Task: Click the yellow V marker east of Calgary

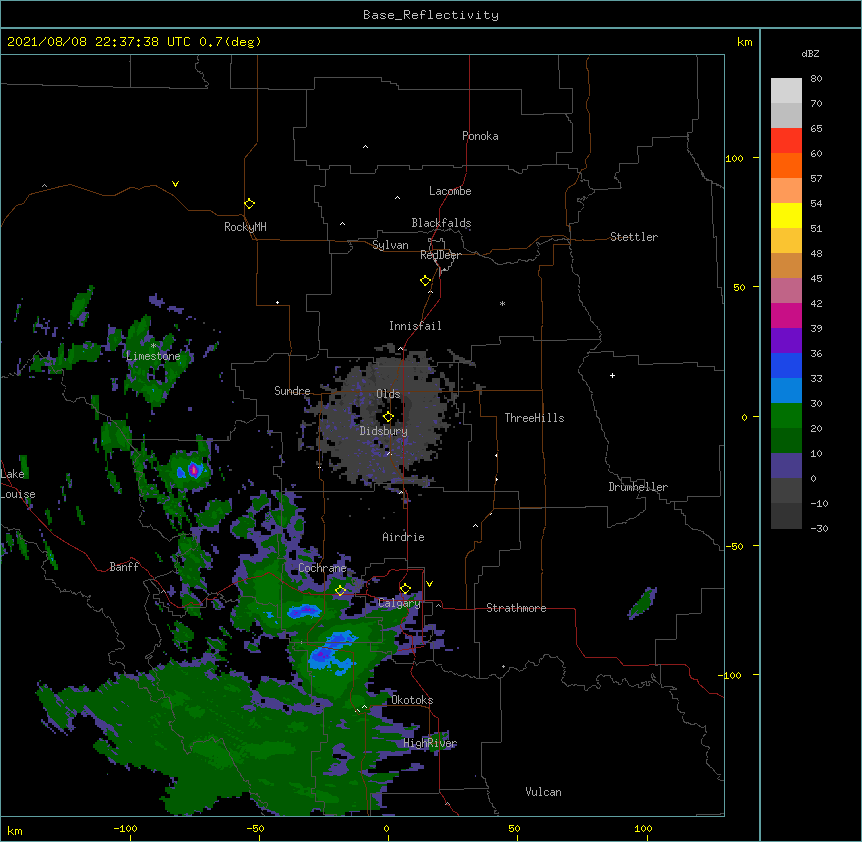Action: point(429,584)
